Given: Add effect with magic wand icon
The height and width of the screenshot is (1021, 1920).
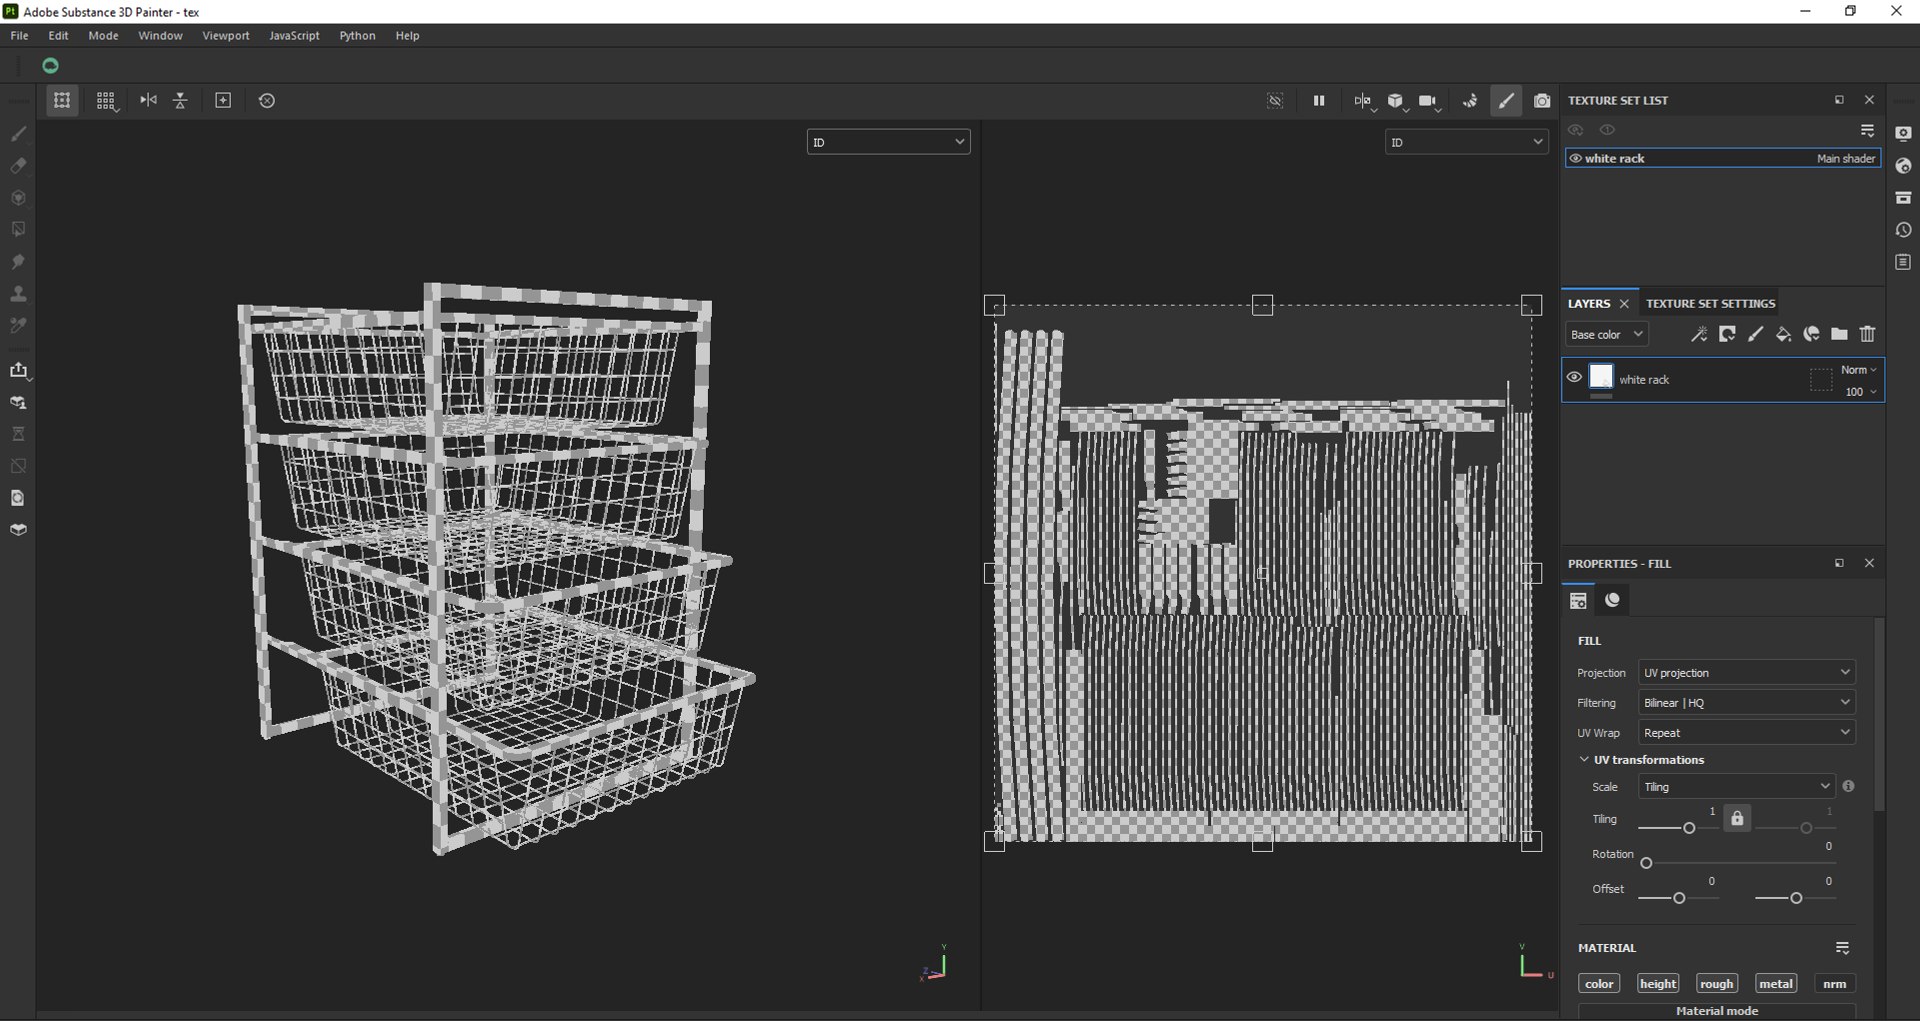Looking at the screenshot, I should tap(1698, 334).
